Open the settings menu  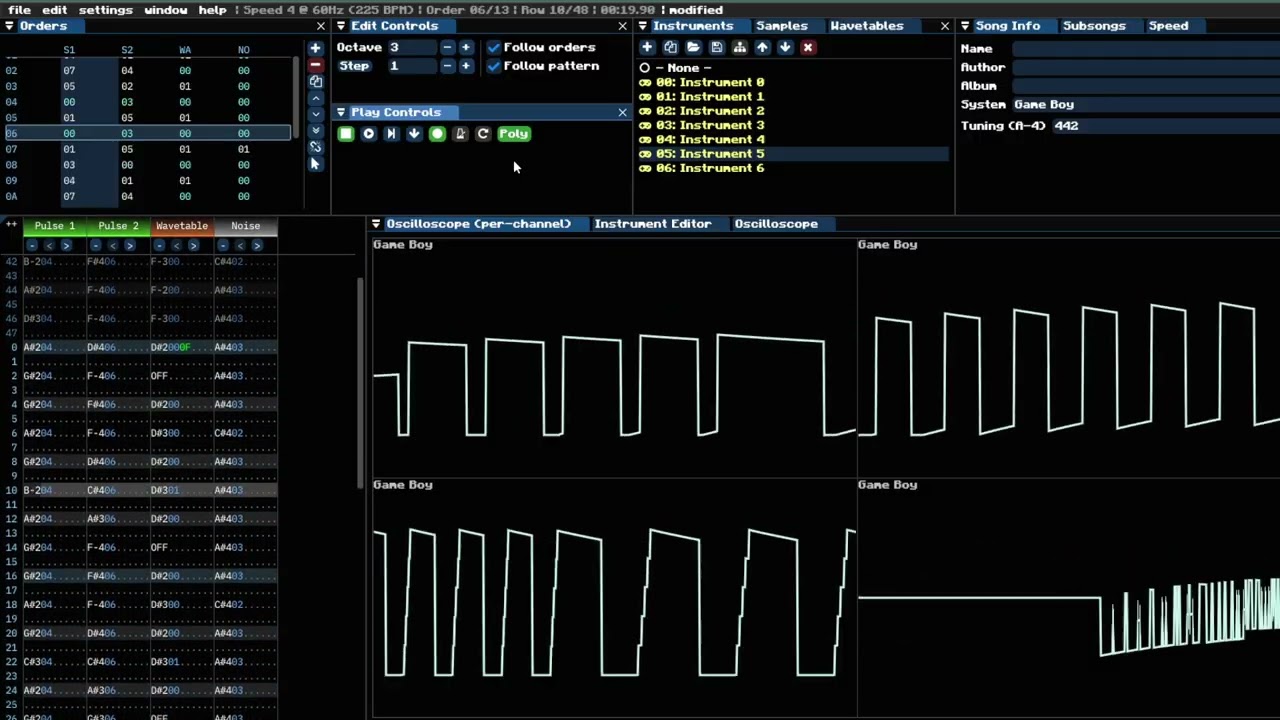point(105,10)
